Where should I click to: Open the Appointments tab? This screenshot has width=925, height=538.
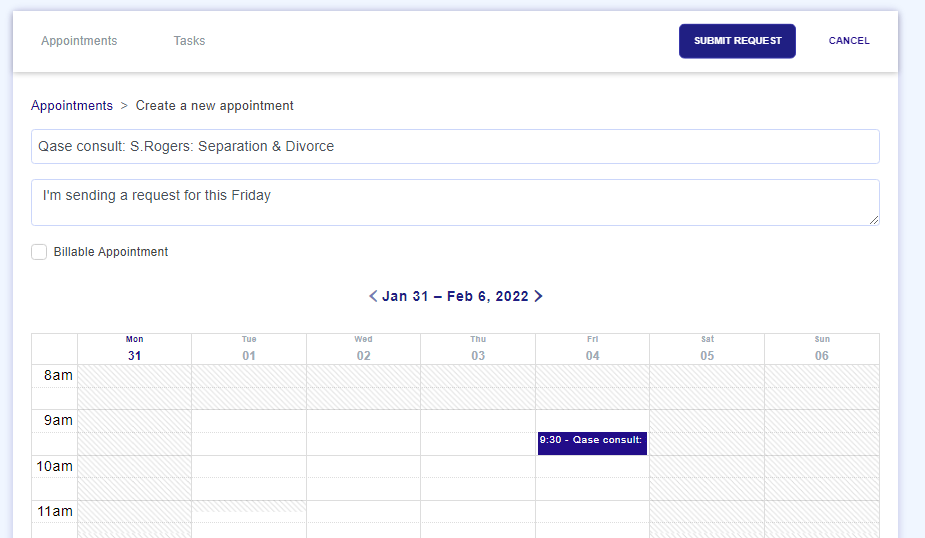(79, 41)
